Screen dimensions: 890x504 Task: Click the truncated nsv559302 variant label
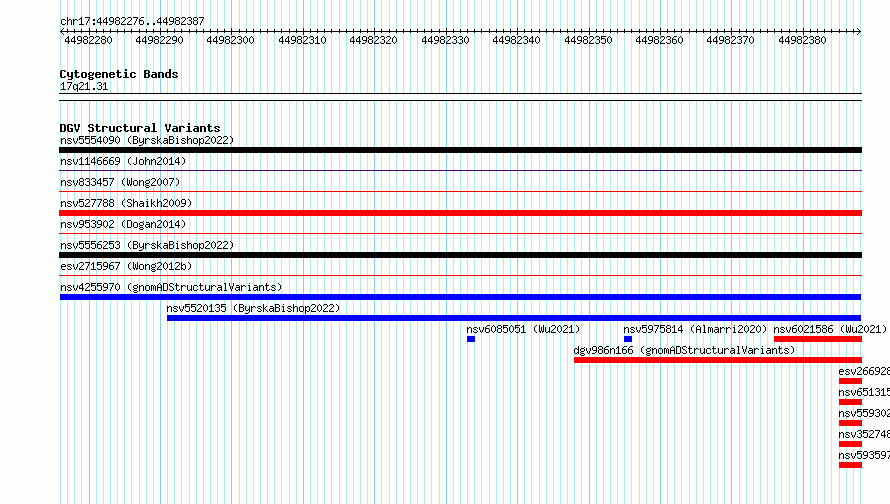[x=864, y=413]
